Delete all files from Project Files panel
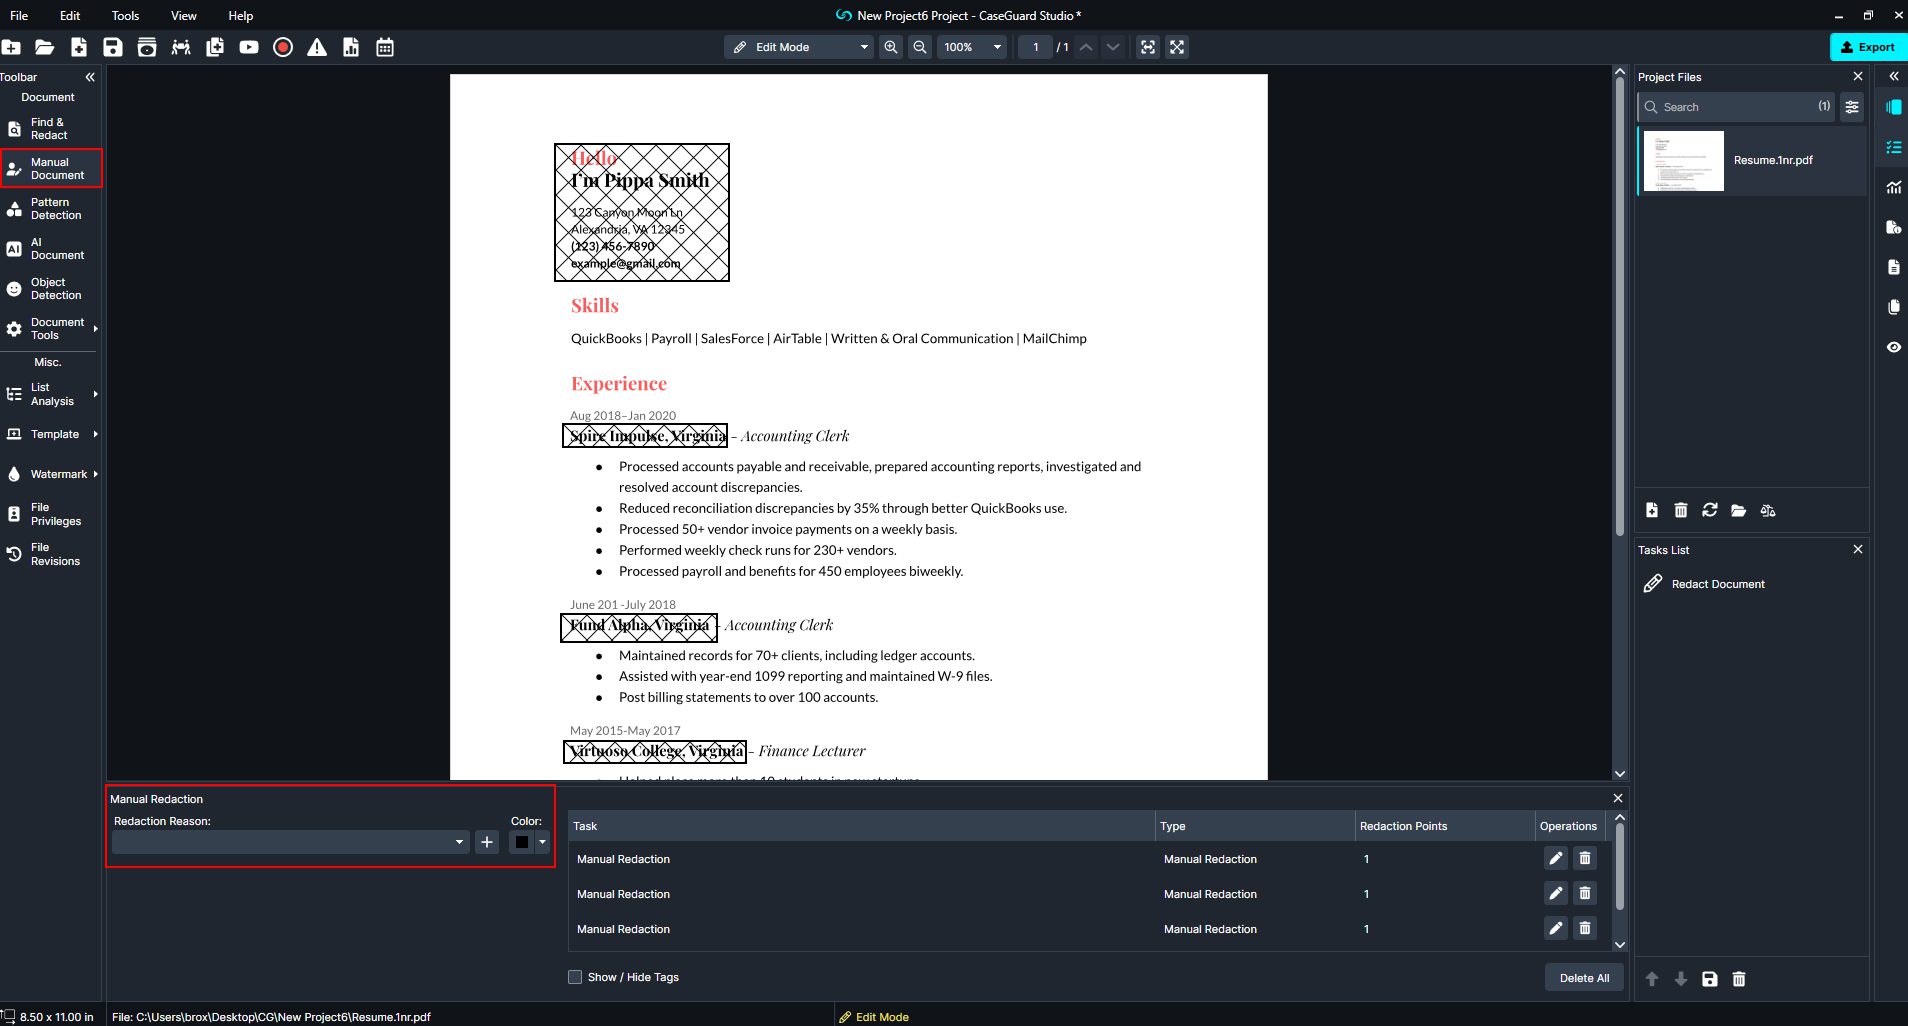 (x=1680, y=510)
